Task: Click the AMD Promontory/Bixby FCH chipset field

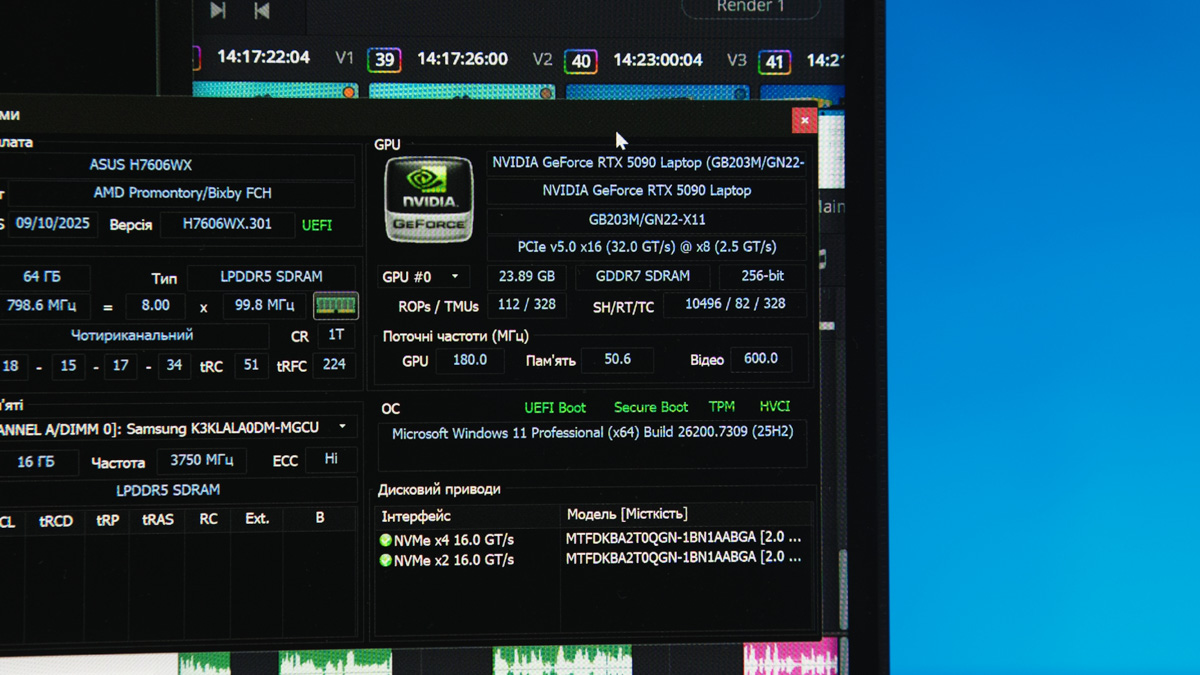Action: pos(182,193)
